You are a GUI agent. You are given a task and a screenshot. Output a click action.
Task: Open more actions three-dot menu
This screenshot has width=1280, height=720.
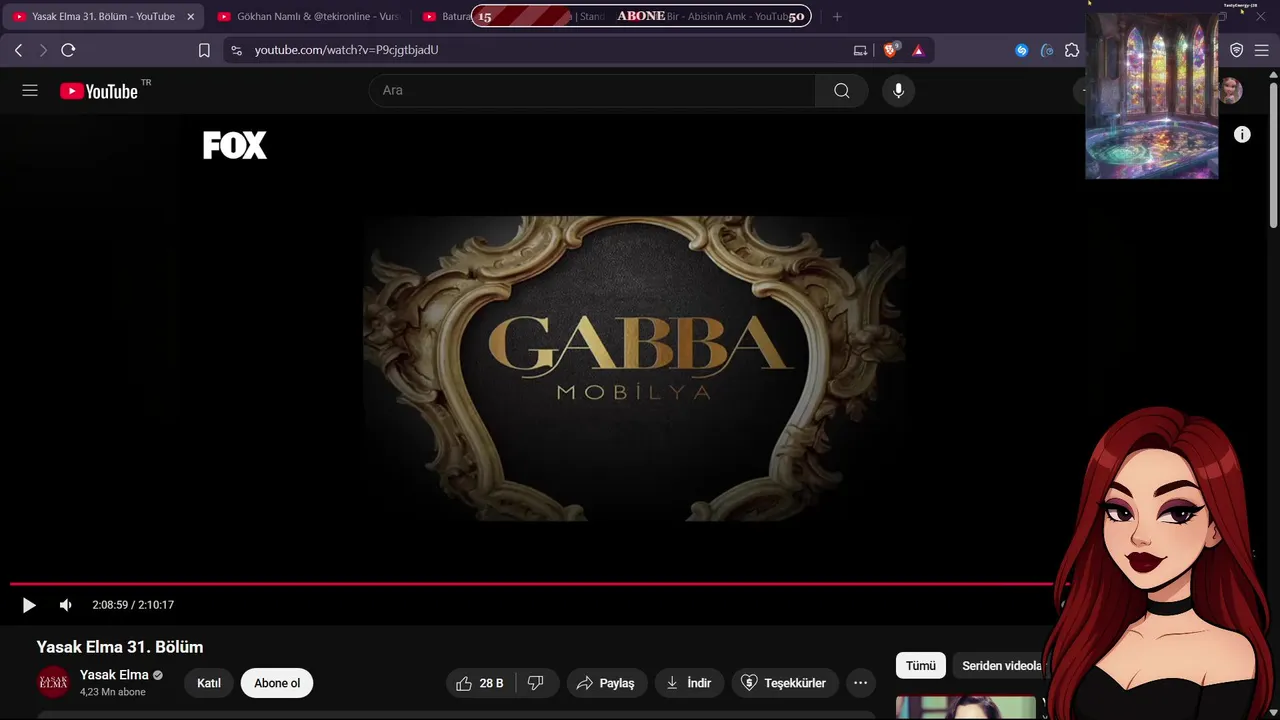click(x=860, y=683)
